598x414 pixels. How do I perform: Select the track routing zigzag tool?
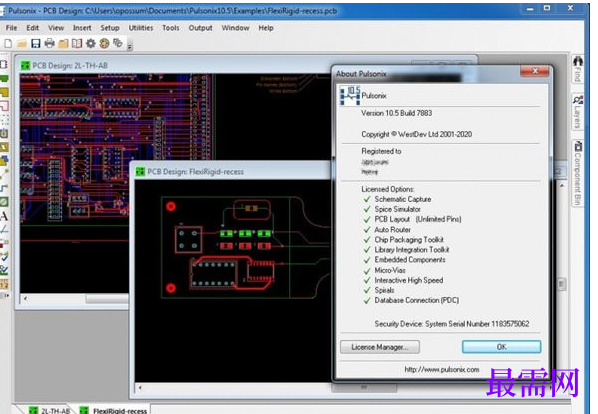click(4, 188)
